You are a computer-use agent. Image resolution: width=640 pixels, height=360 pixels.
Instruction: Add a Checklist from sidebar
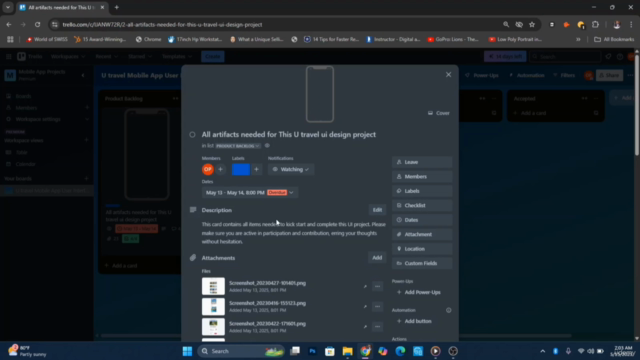tap(422, 205)
